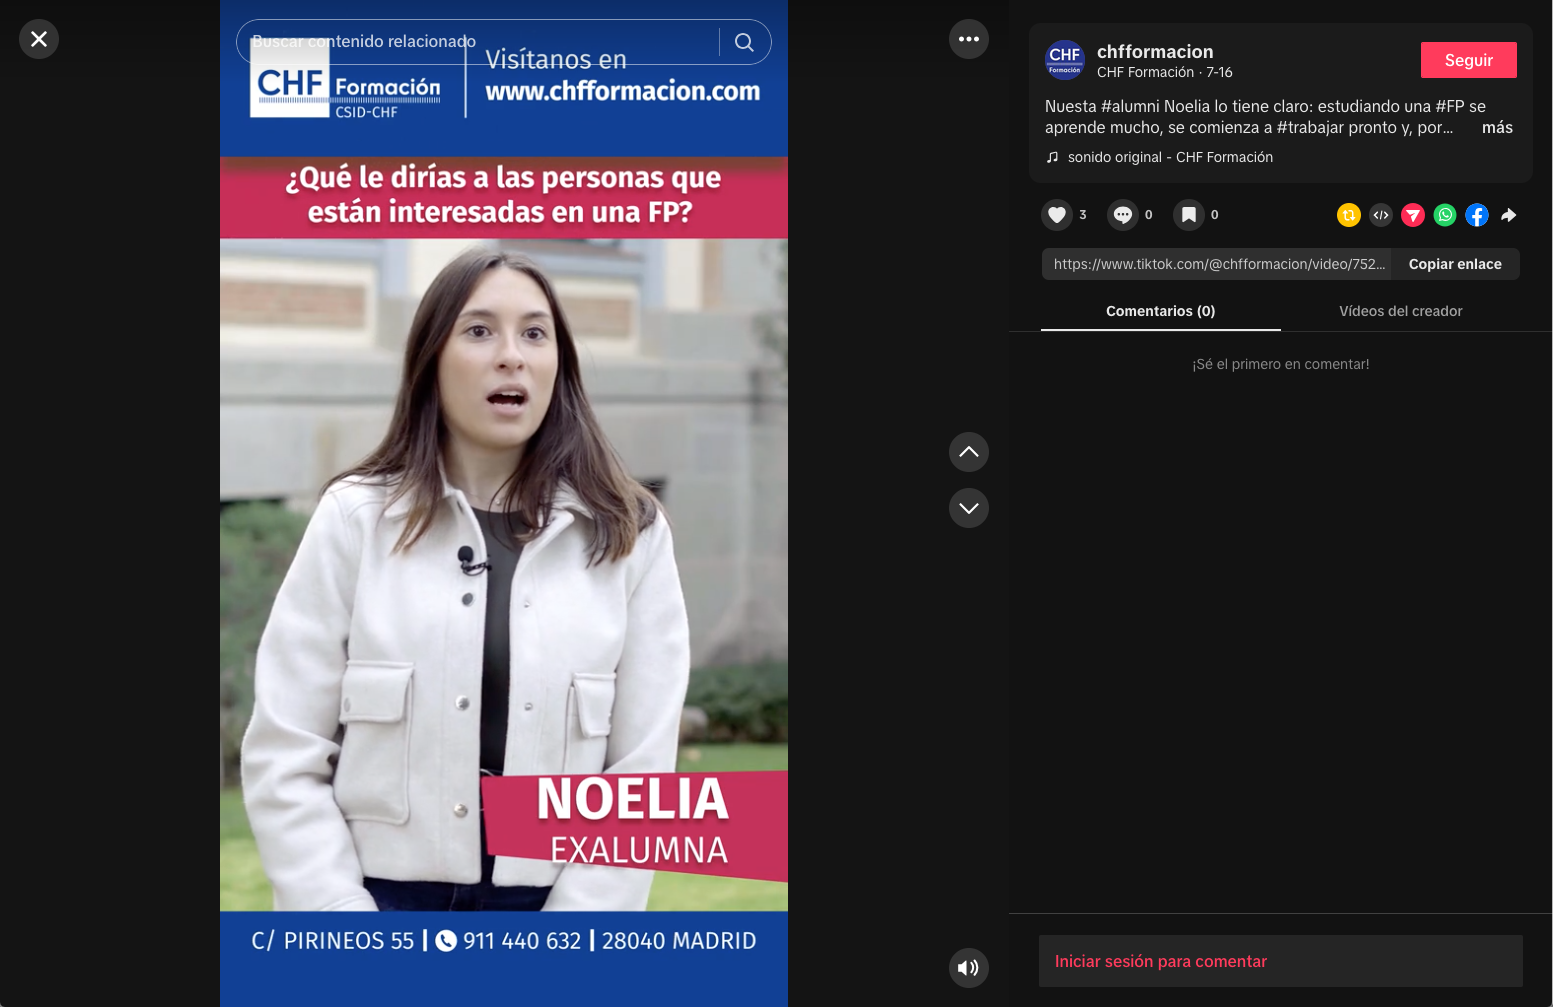Click the yellow repost icon
Image resolution: width=1553 pixels, height=1007 pixels.
pos(1349,215)
